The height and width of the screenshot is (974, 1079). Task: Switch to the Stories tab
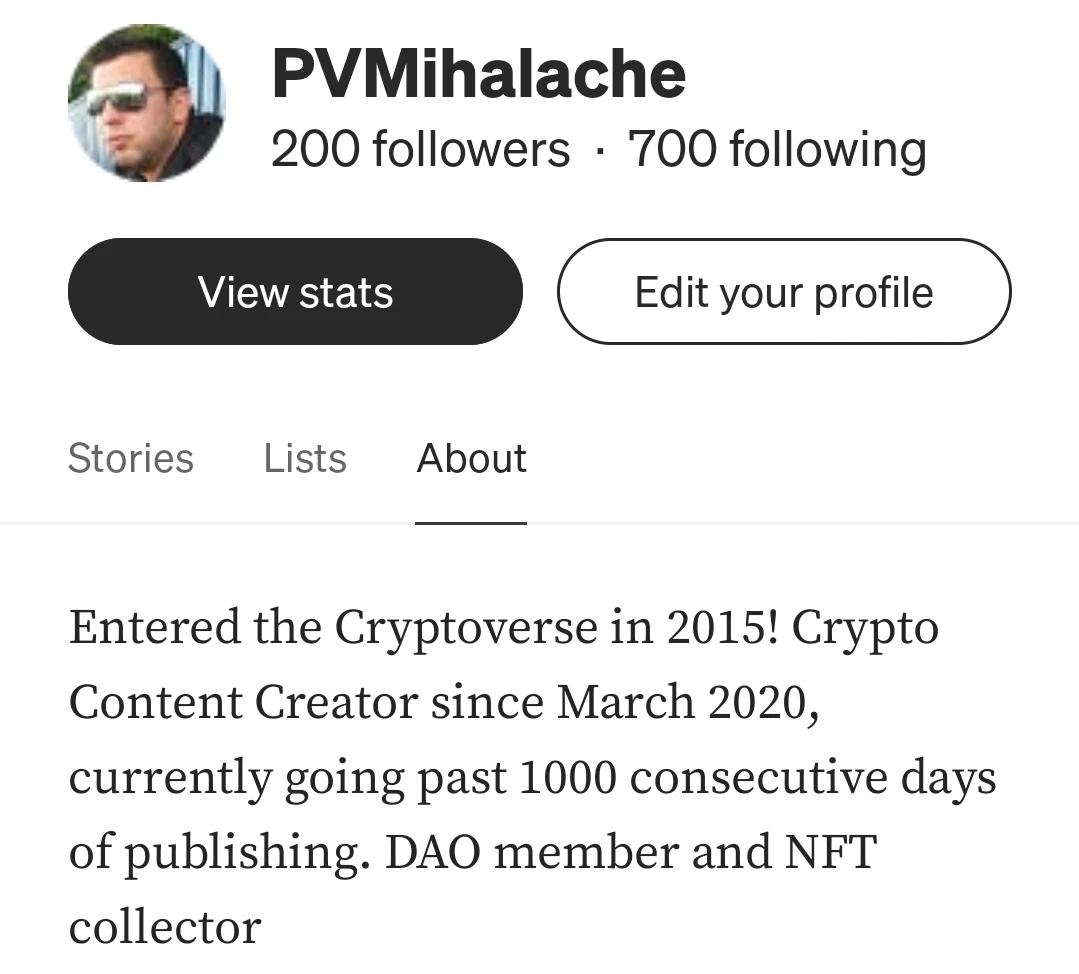click(131, 458)
